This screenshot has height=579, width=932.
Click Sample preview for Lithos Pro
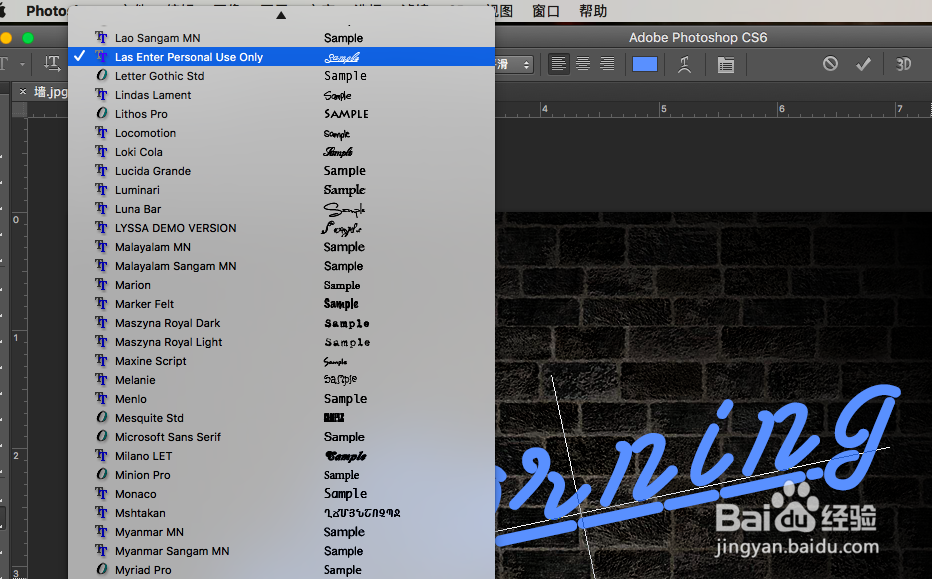346,114
